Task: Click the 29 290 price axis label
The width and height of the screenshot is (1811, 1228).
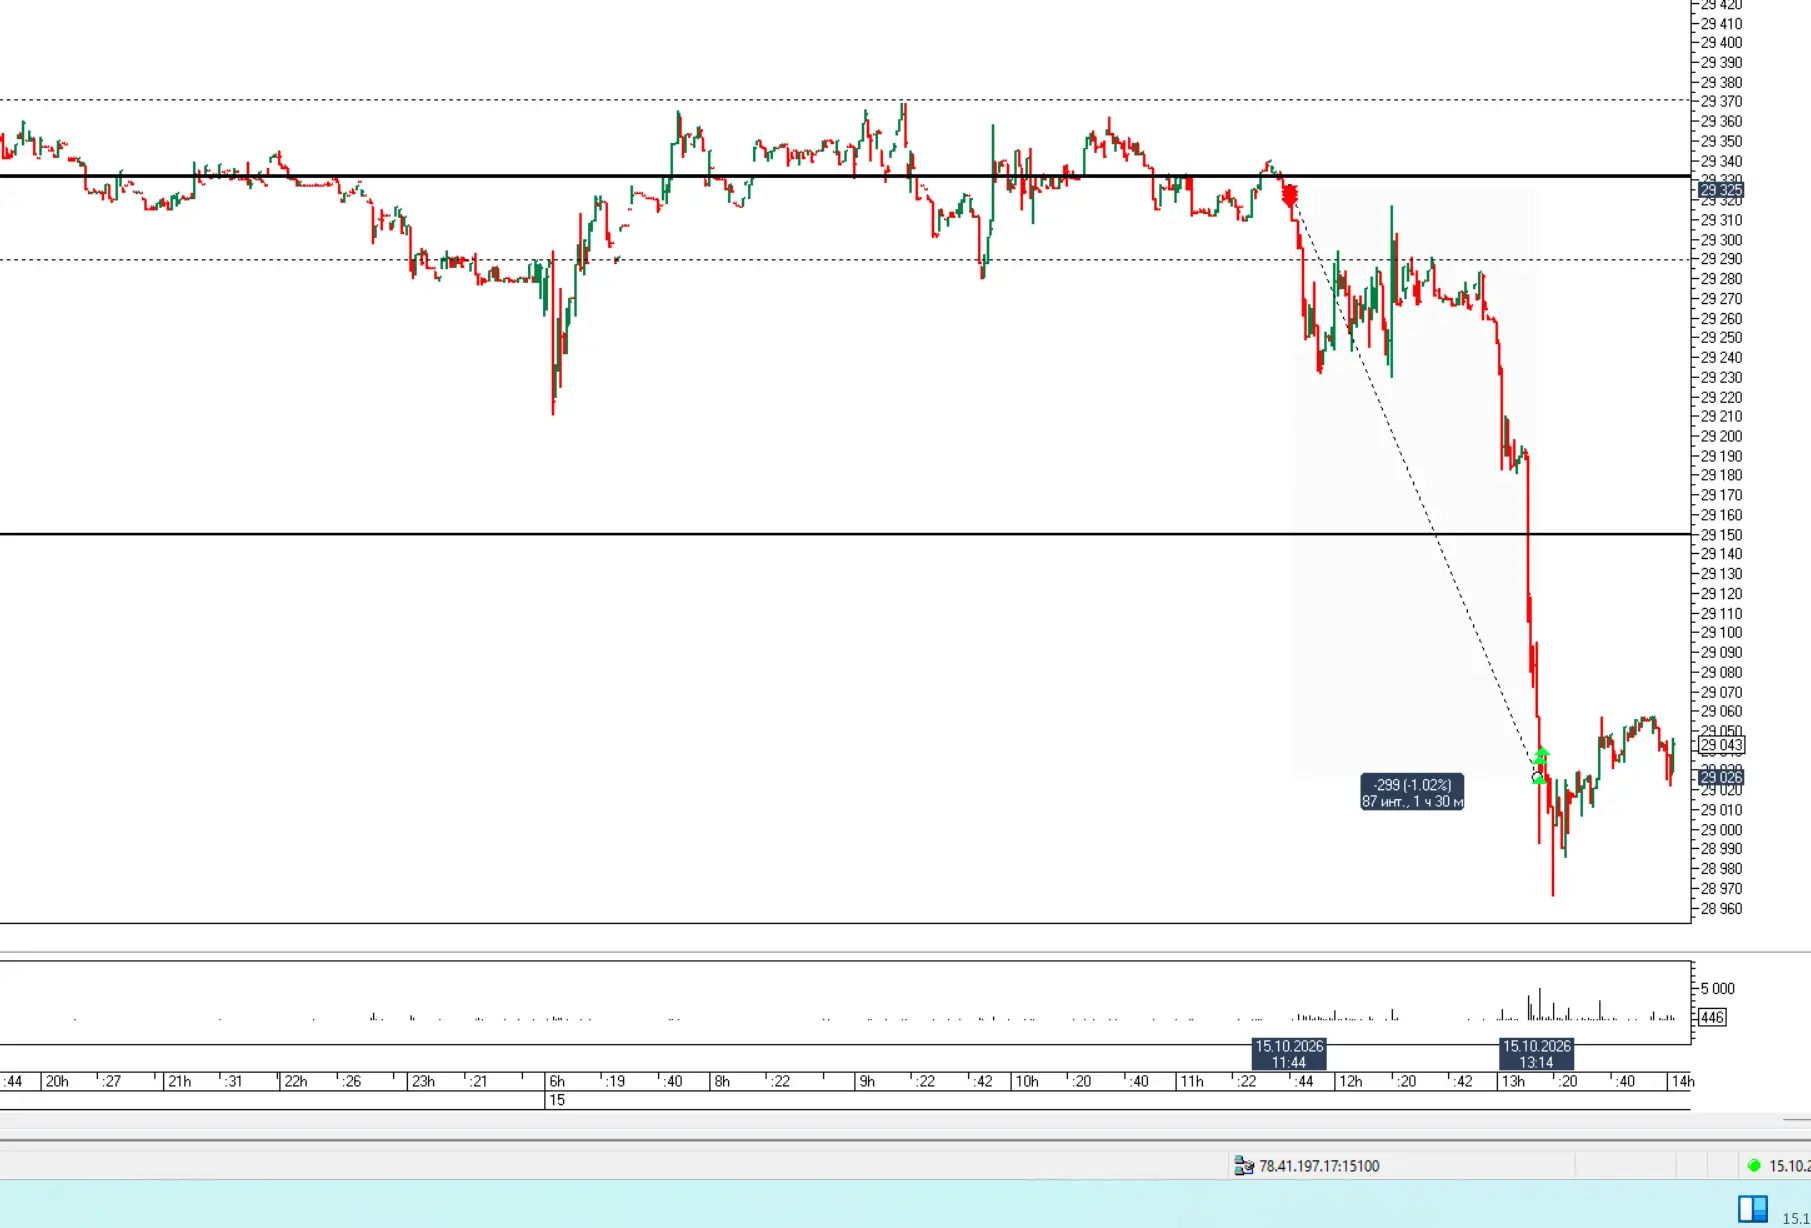Action: (1721, 259)
